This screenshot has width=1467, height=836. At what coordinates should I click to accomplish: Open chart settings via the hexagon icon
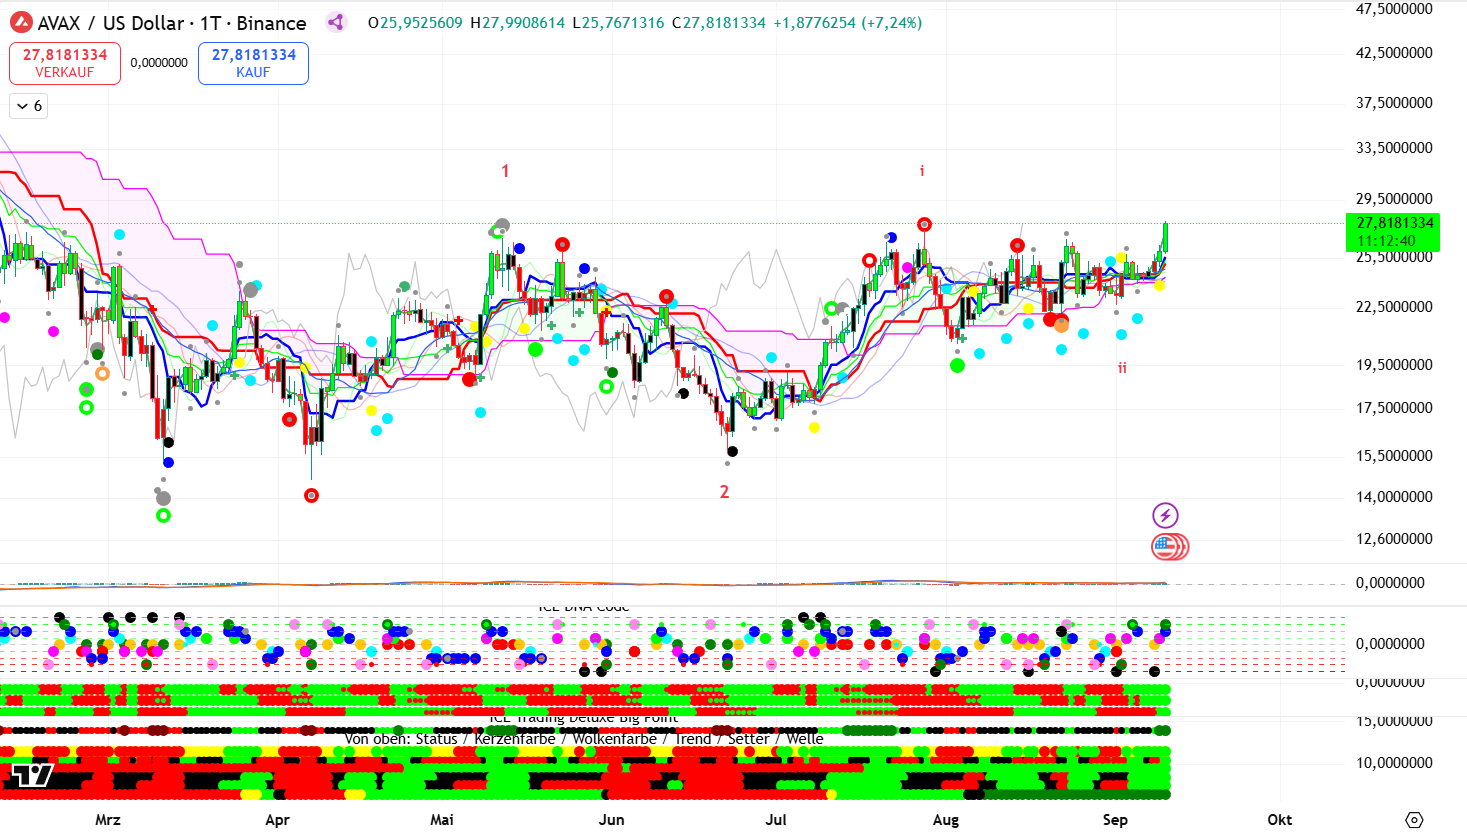tap(1414, 820)
